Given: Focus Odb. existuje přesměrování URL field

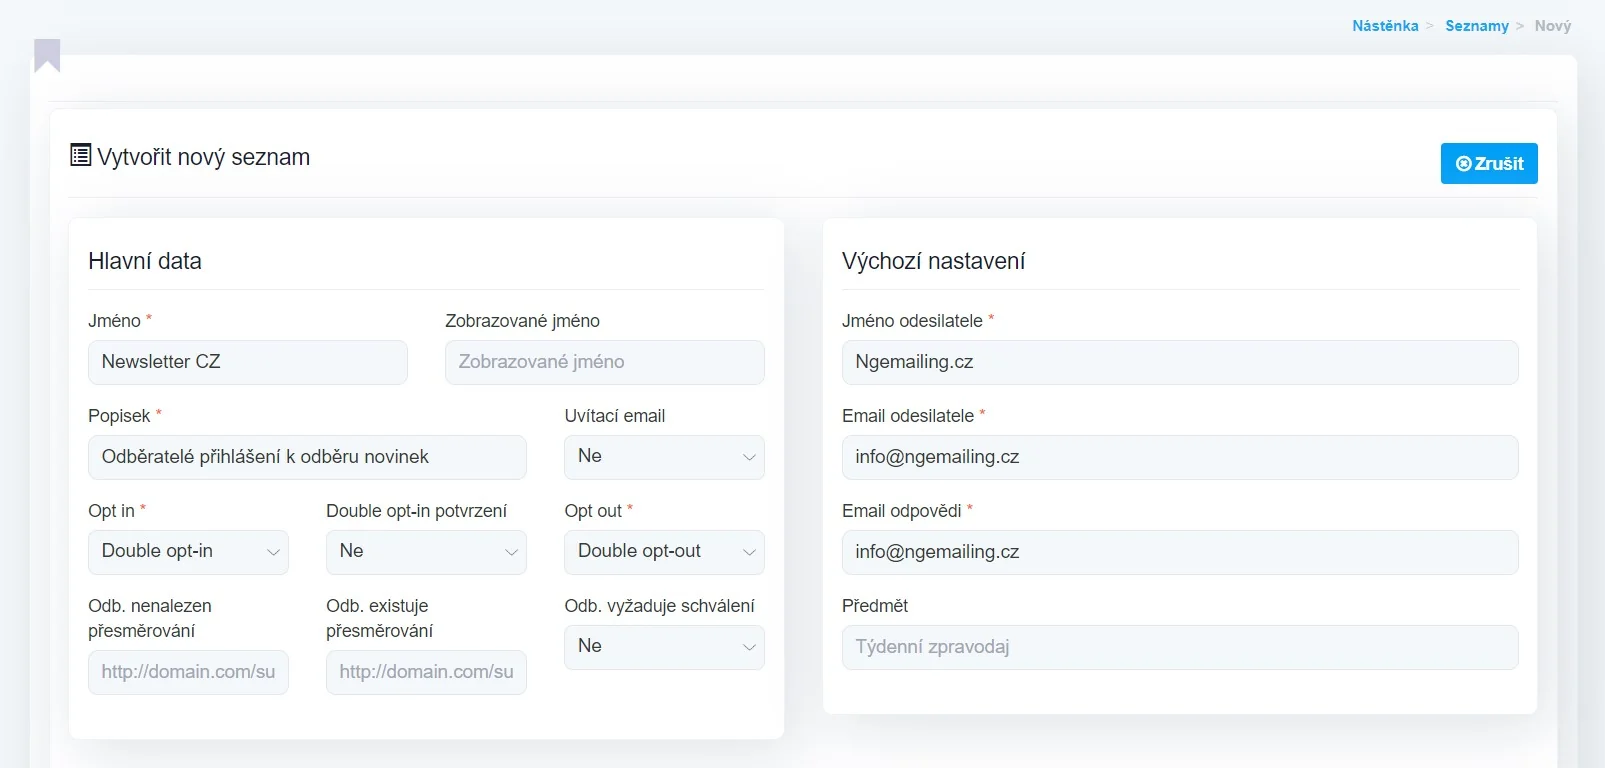Looking at the screenshot, I should click(x=426, y=672).
